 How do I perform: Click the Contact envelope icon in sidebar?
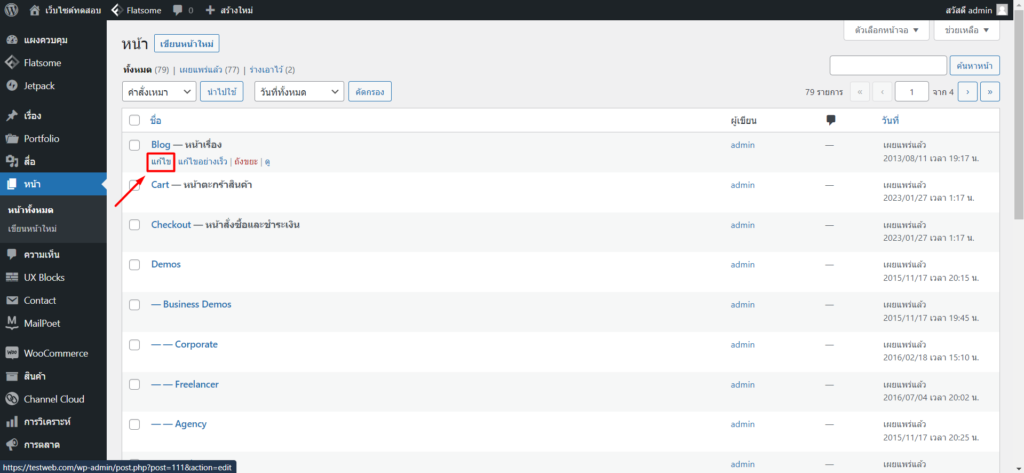pos(11,301)
